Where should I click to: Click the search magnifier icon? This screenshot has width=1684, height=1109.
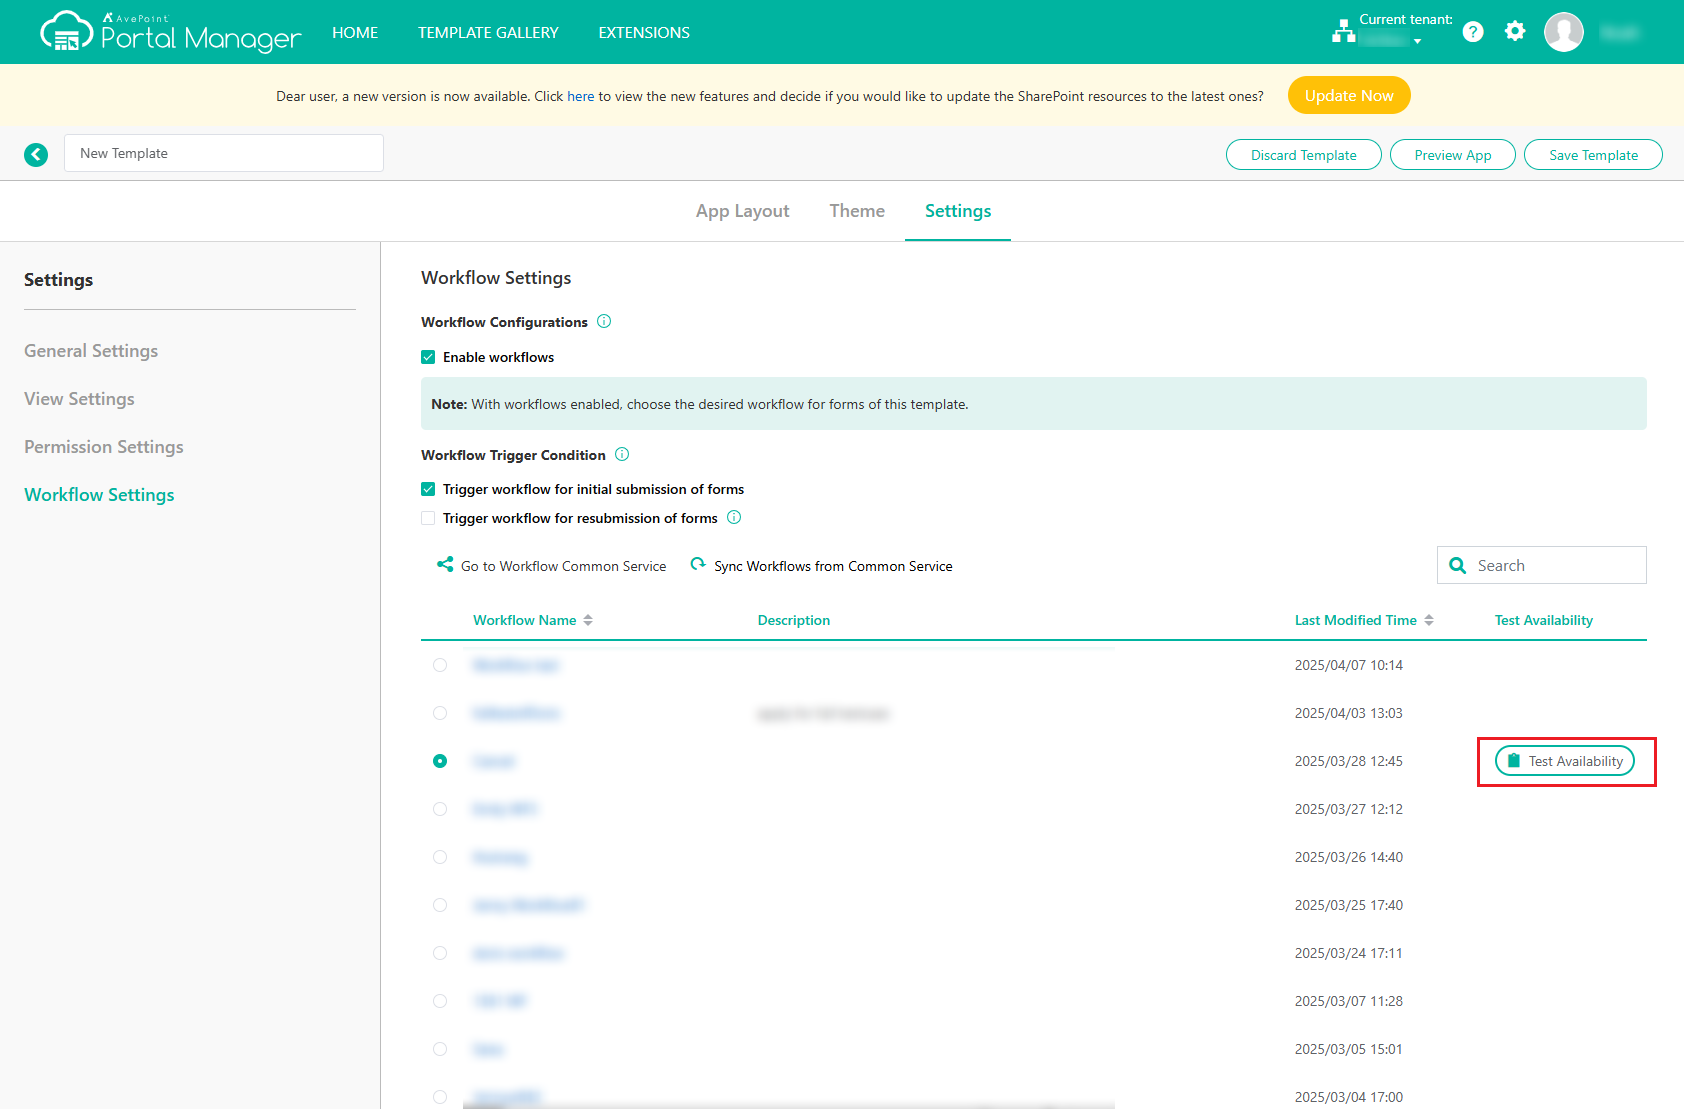pyautogui.click(x=1458, y=565)
